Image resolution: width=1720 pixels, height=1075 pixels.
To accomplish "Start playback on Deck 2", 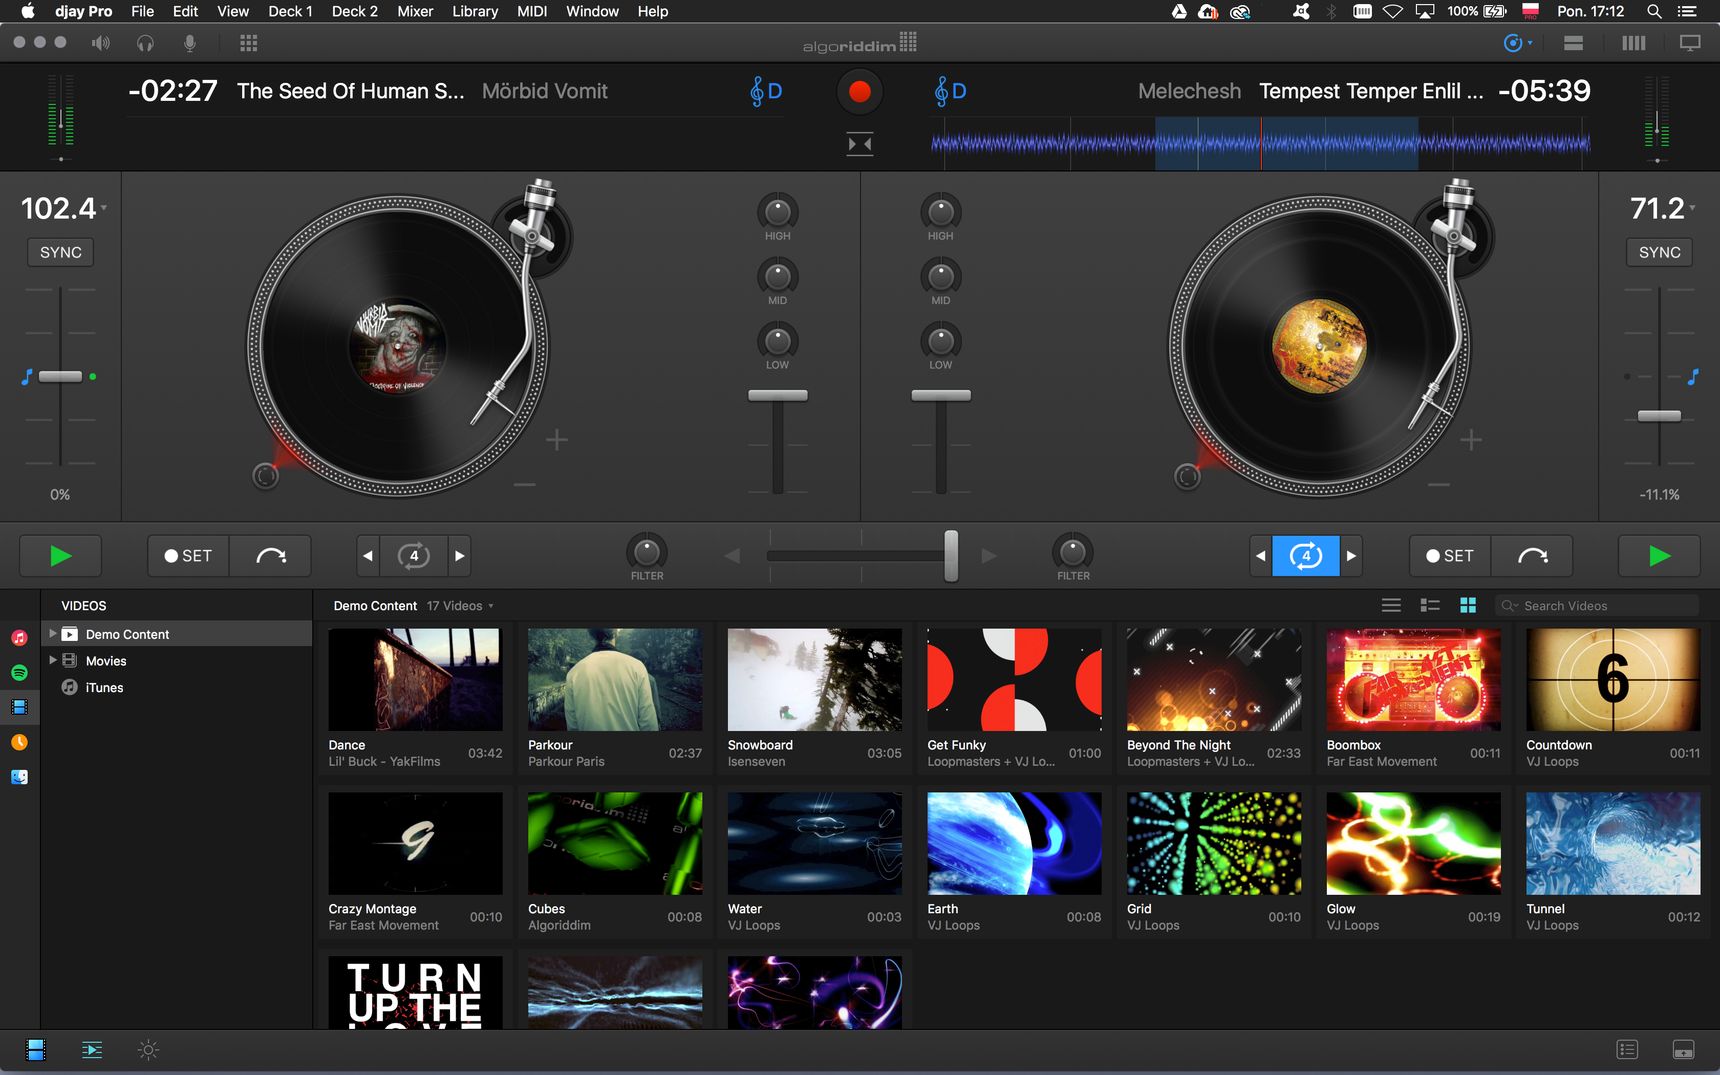I will [1659, 555].
